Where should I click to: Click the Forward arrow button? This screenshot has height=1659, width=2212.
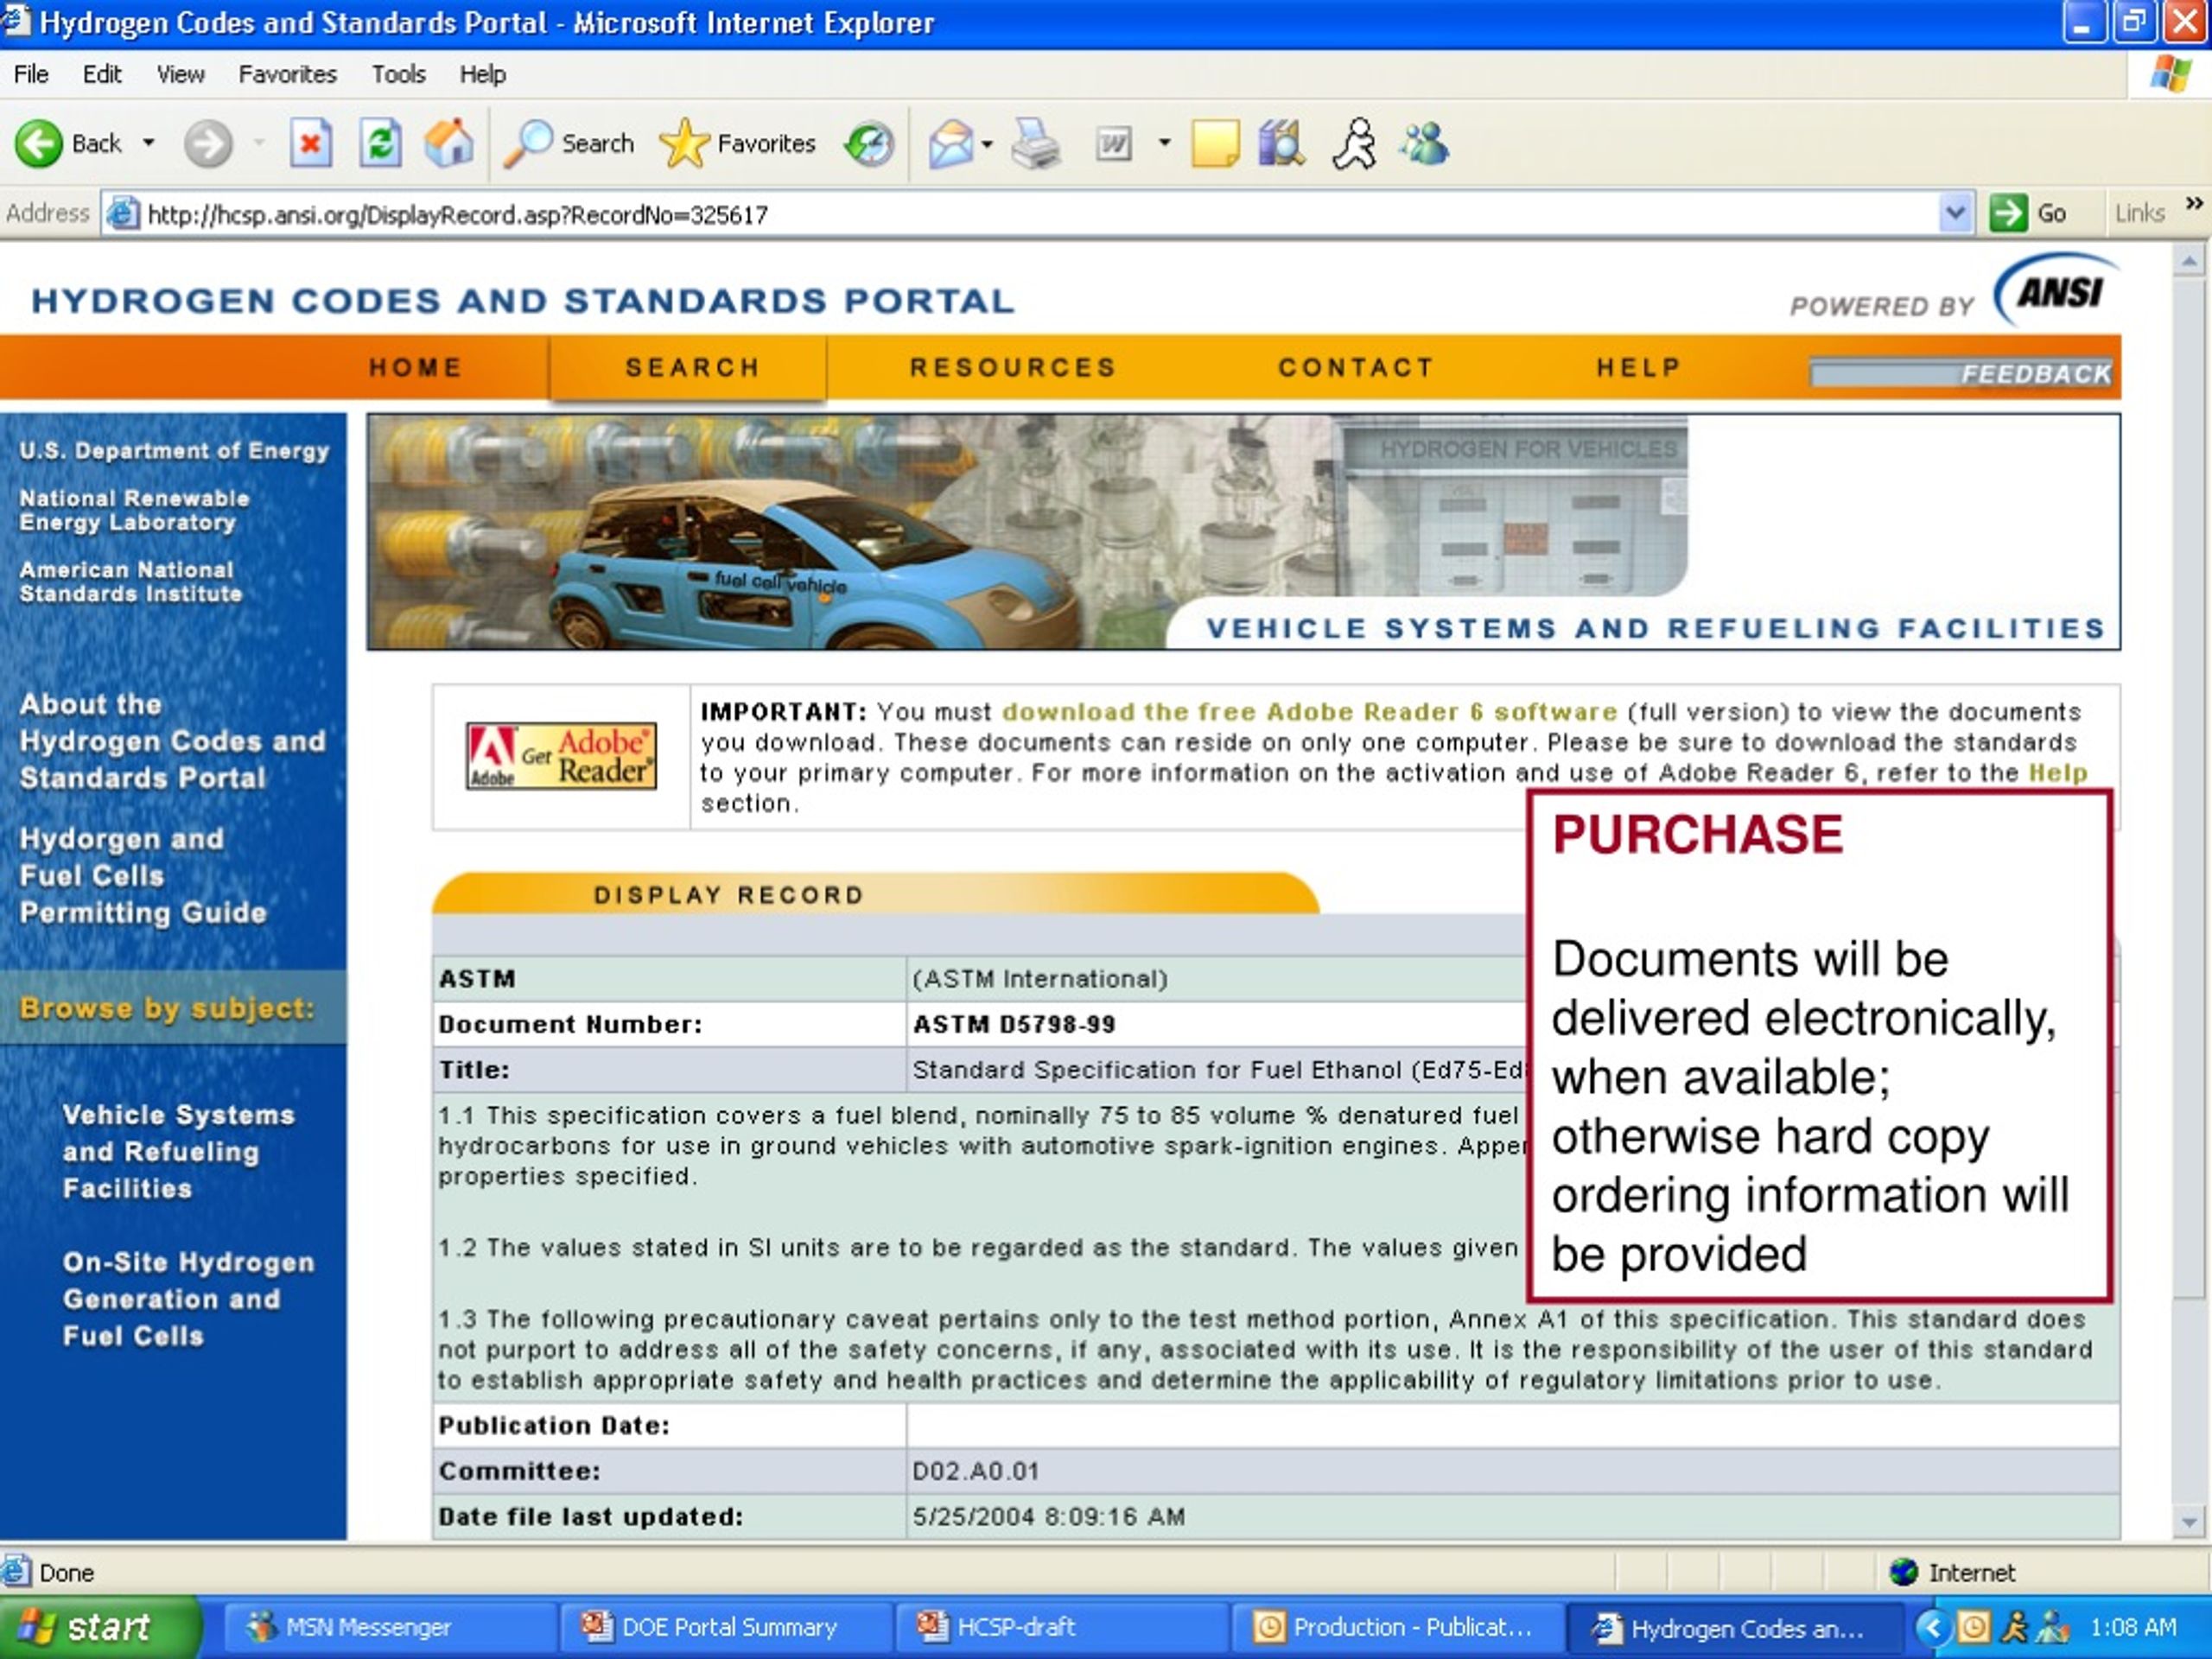(x=208, y=144)
